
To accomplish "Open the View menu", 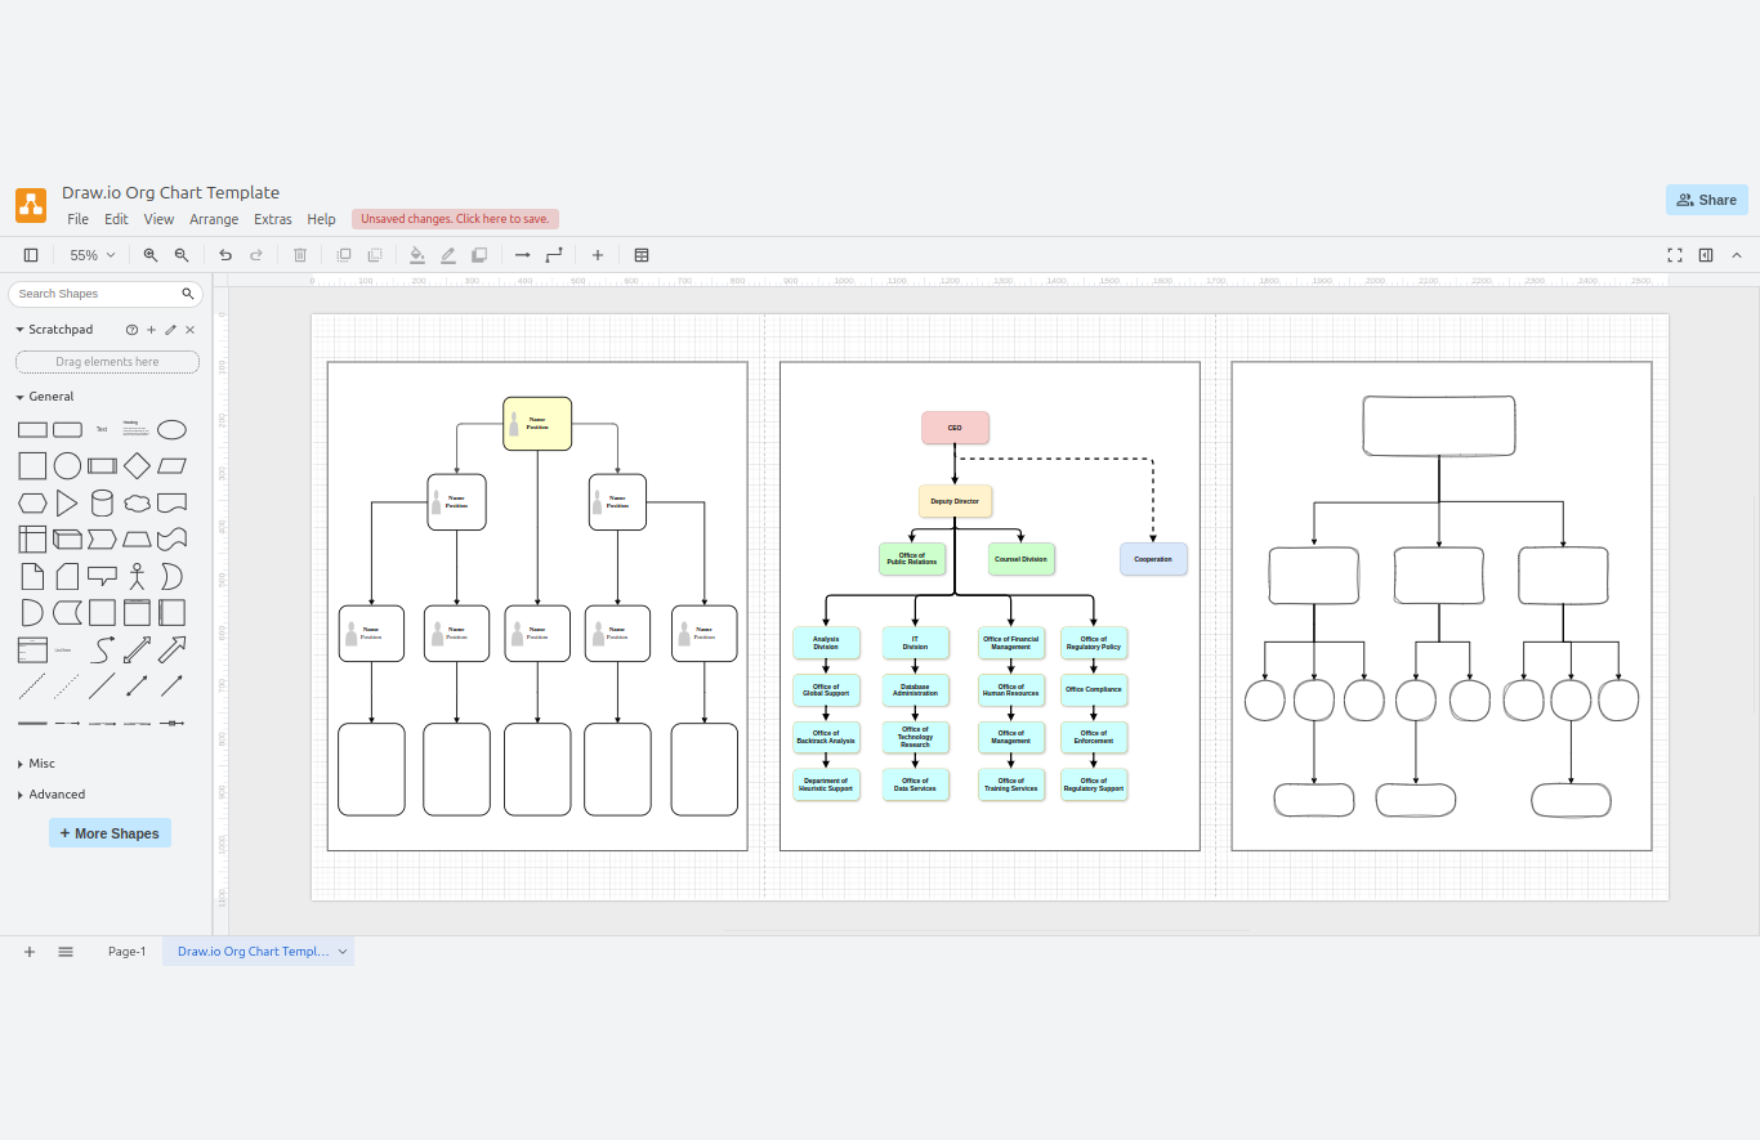I will [158, 219].
